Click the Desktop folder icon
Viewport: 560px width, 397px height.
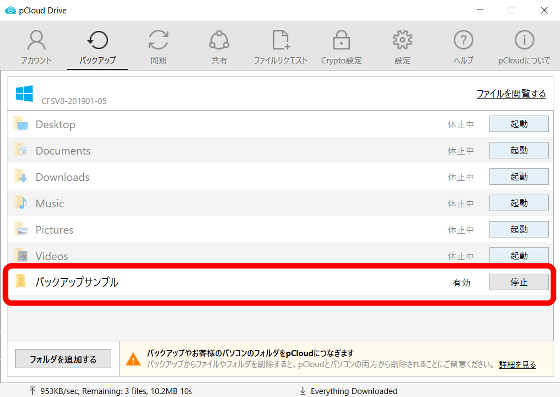(21, 124)
